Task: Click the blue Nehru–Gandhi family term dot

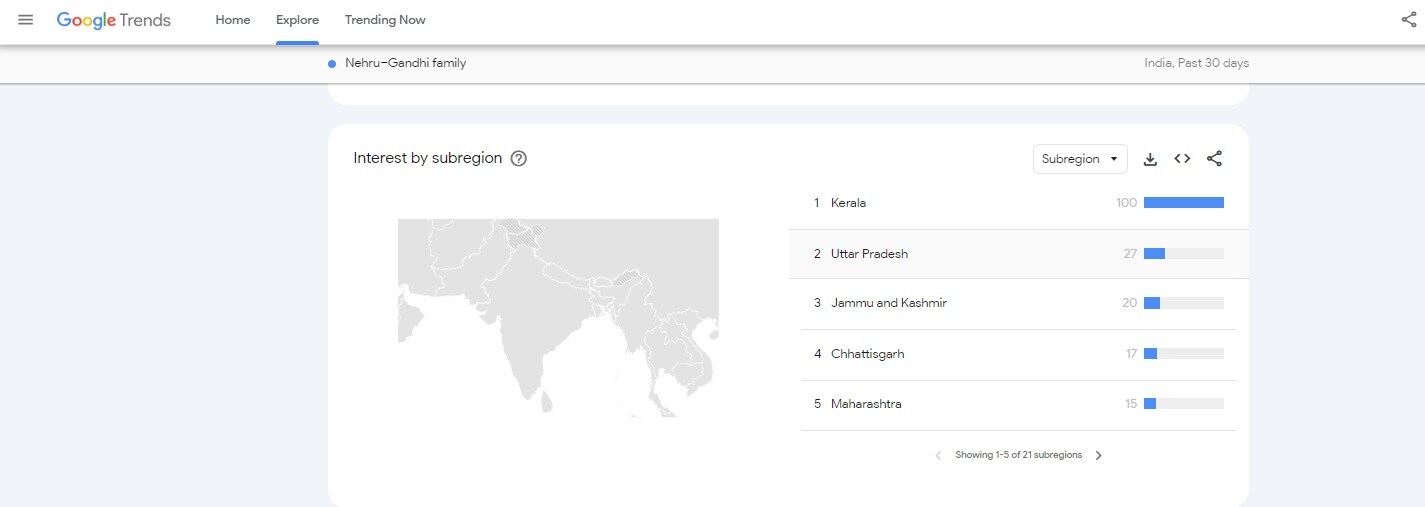Action: pos(332,64)
